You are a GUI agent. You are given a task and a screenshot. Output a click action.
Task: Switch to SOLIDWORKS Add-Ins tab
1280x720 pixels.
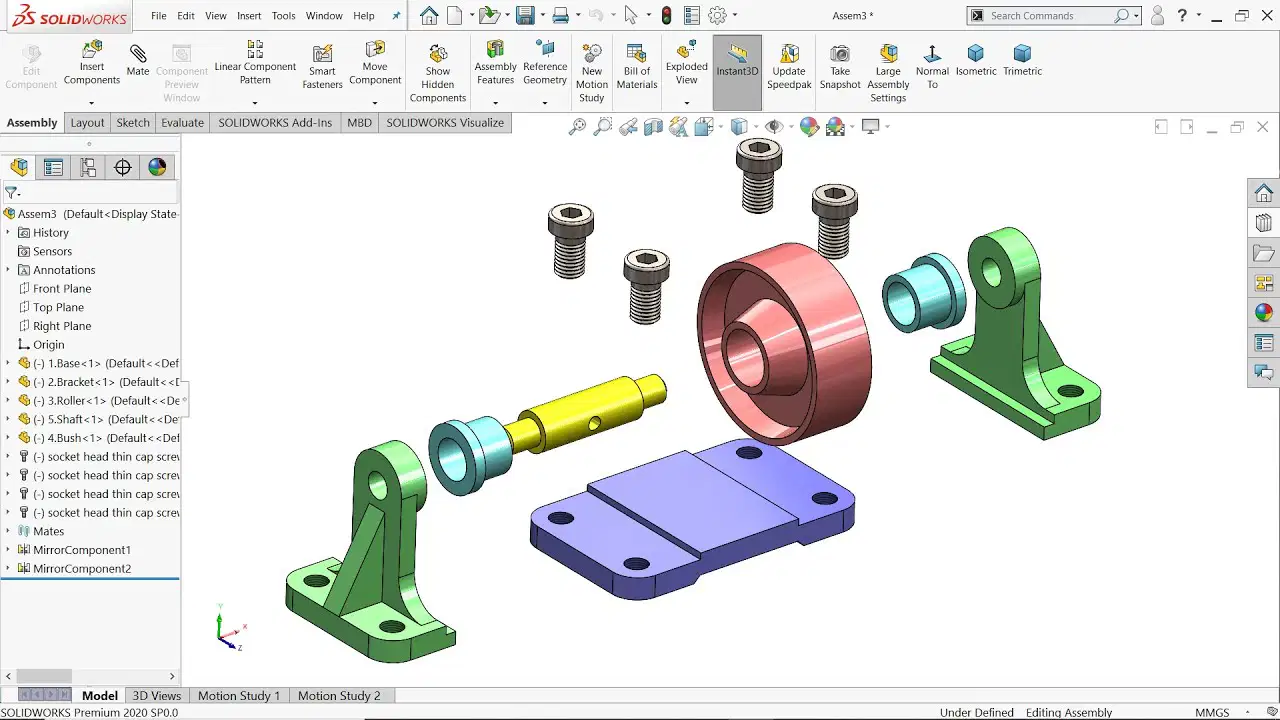(x=275, y=123)
